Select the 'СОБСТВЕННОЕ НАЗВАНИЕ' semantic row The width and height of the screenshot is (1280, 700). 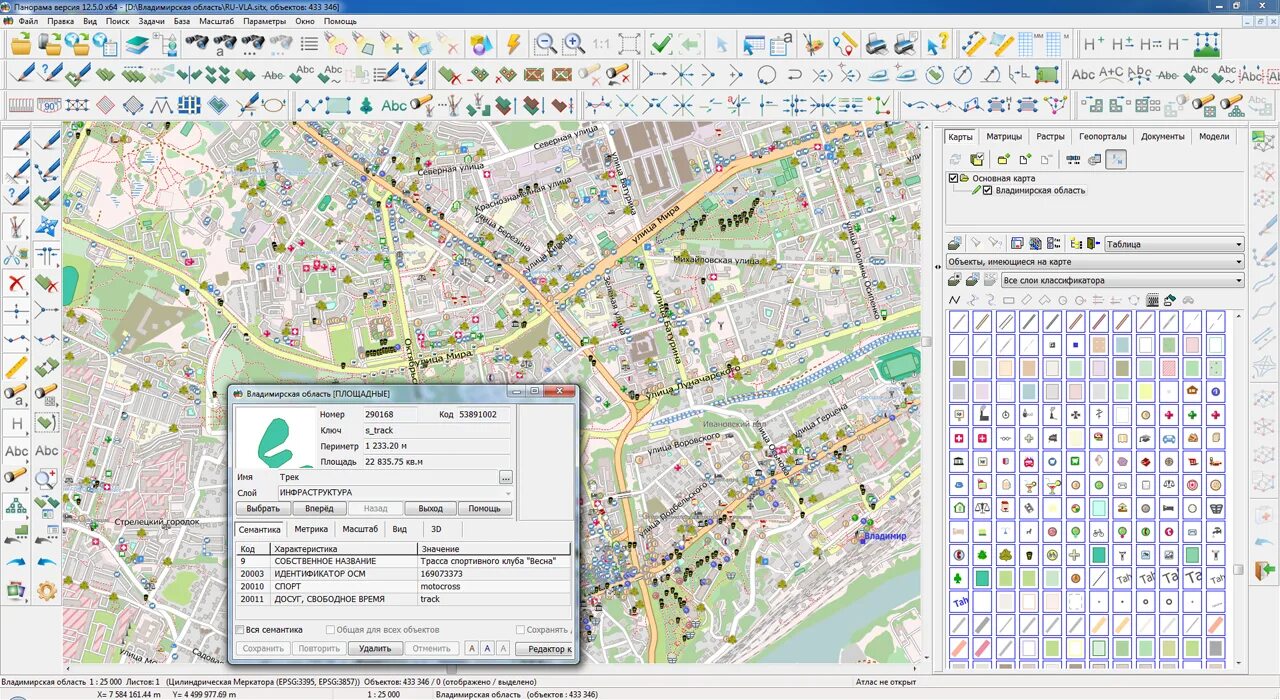(404, 561)
